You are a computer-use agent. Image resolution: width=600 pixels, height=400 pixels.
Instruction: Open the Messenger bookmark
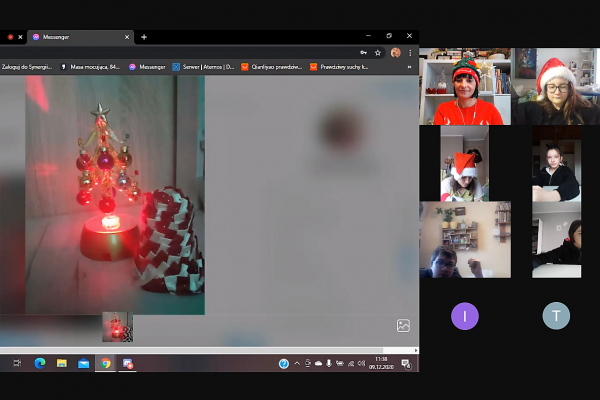pyautogui.click(x=148, y=67)
